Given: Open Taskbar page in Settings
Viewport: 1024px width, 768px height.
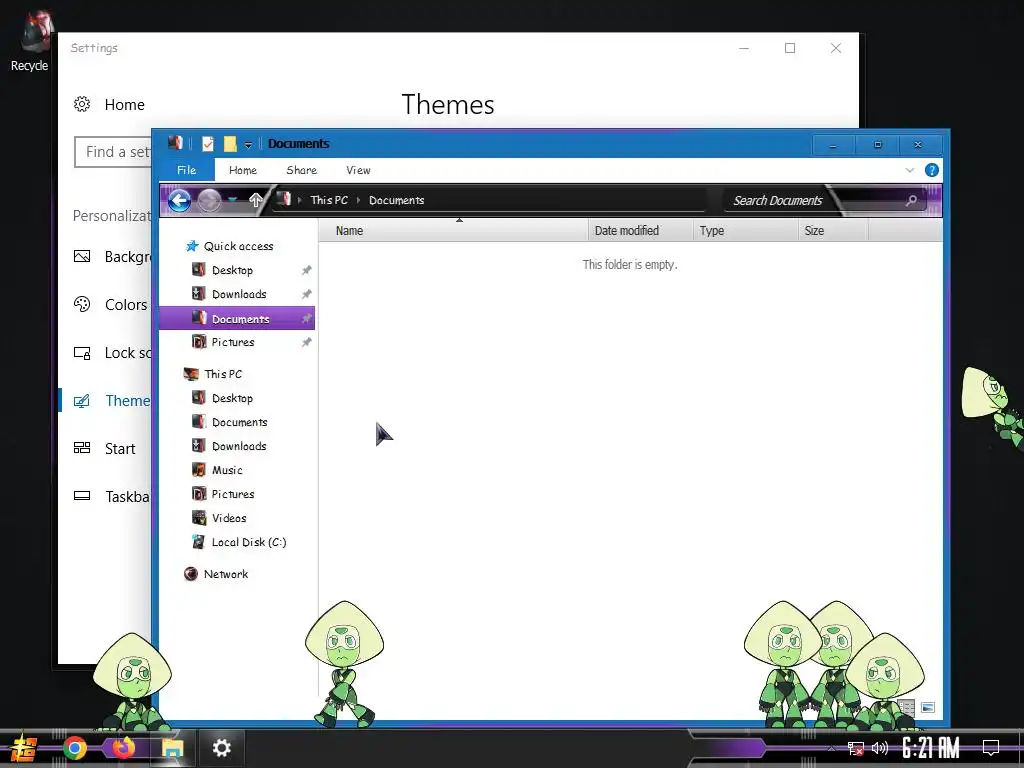Looking at the screenshot, I should pos(112,497).
